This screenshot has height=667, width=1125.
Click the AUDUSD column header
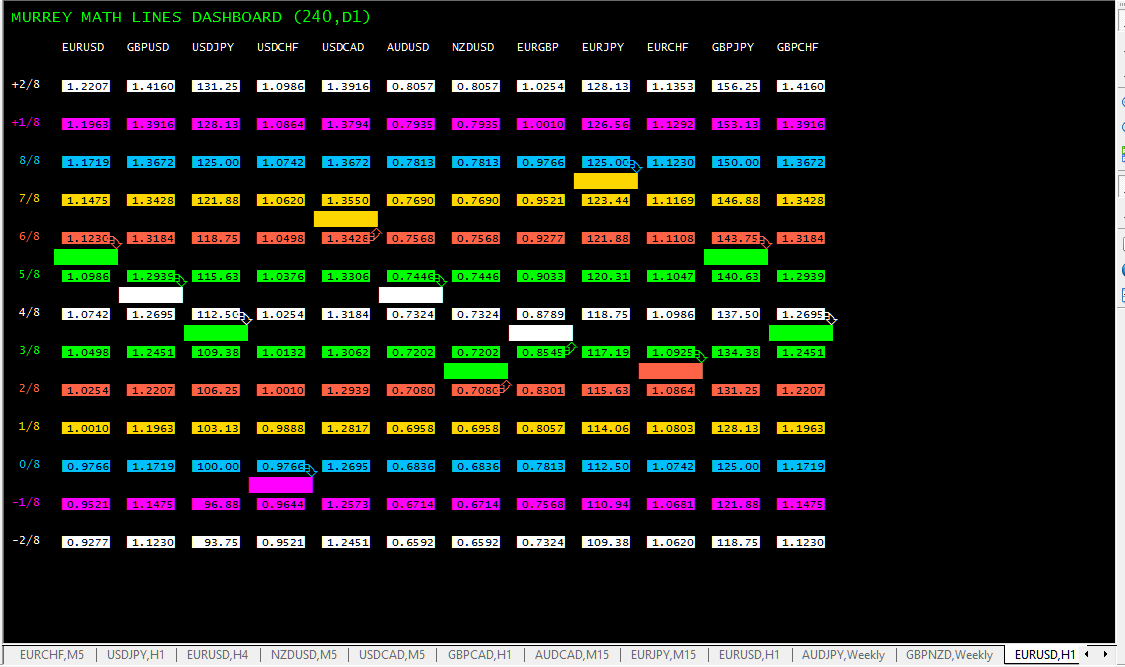[408, 47]
